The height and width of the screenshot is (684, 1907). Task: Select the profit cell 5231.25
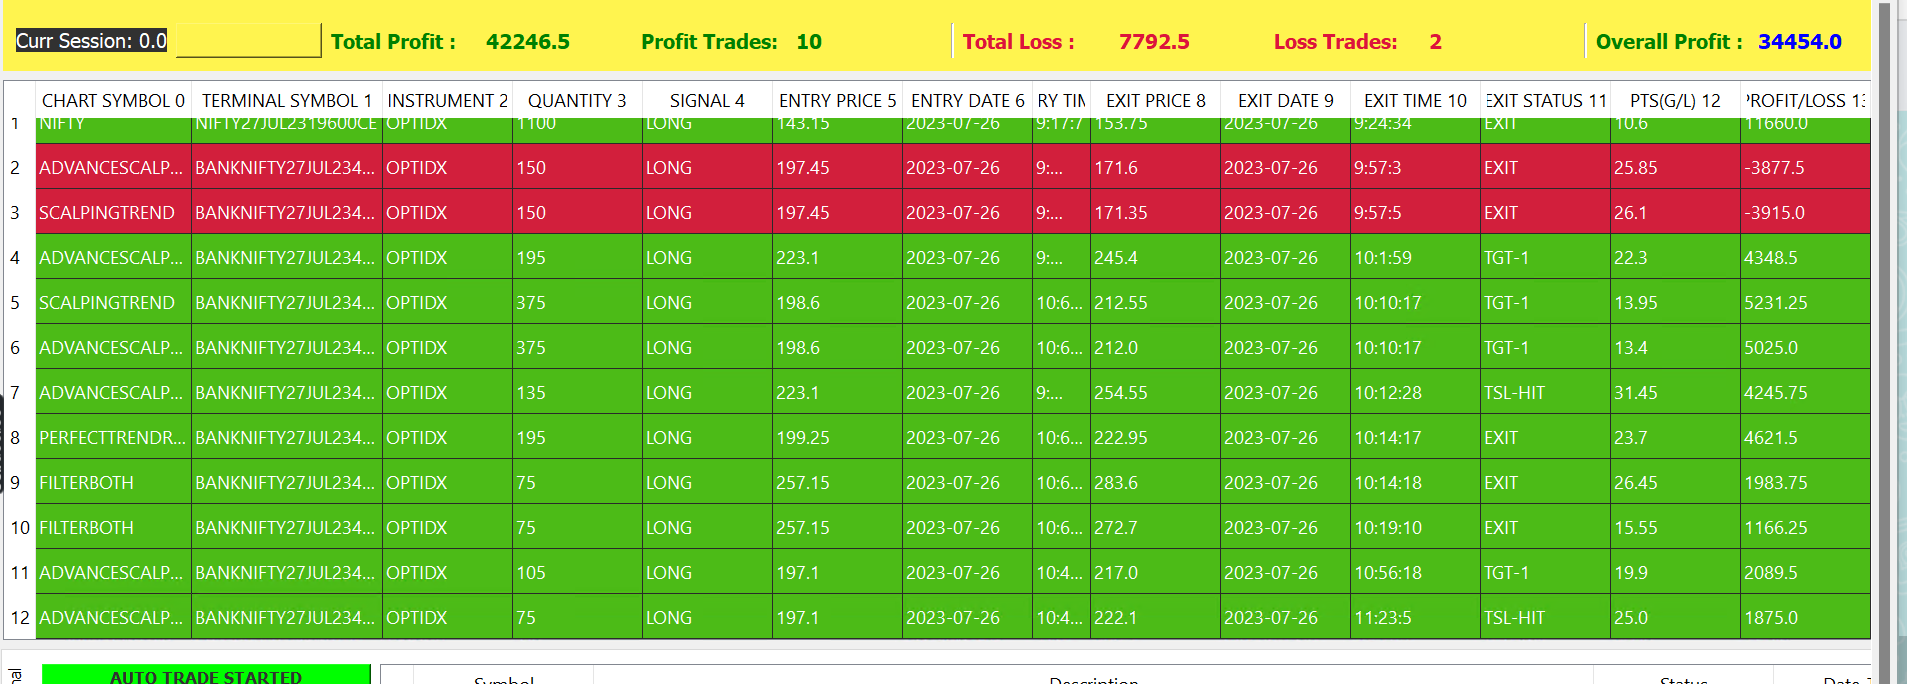click(x=1805, y=302)
